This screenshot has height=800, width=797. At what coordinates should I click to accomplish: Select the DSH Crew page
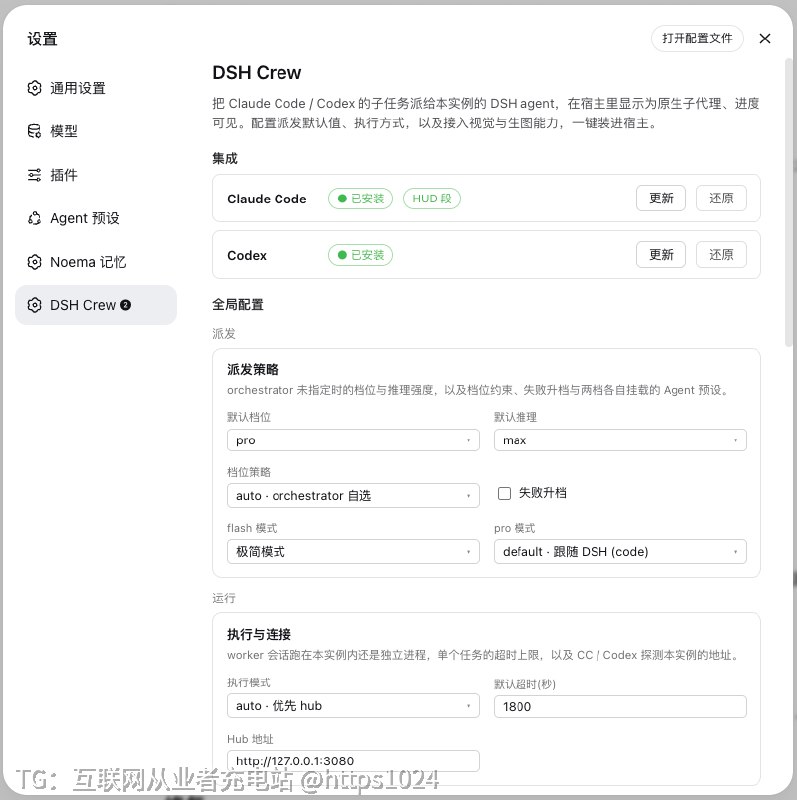coord(96,305)
